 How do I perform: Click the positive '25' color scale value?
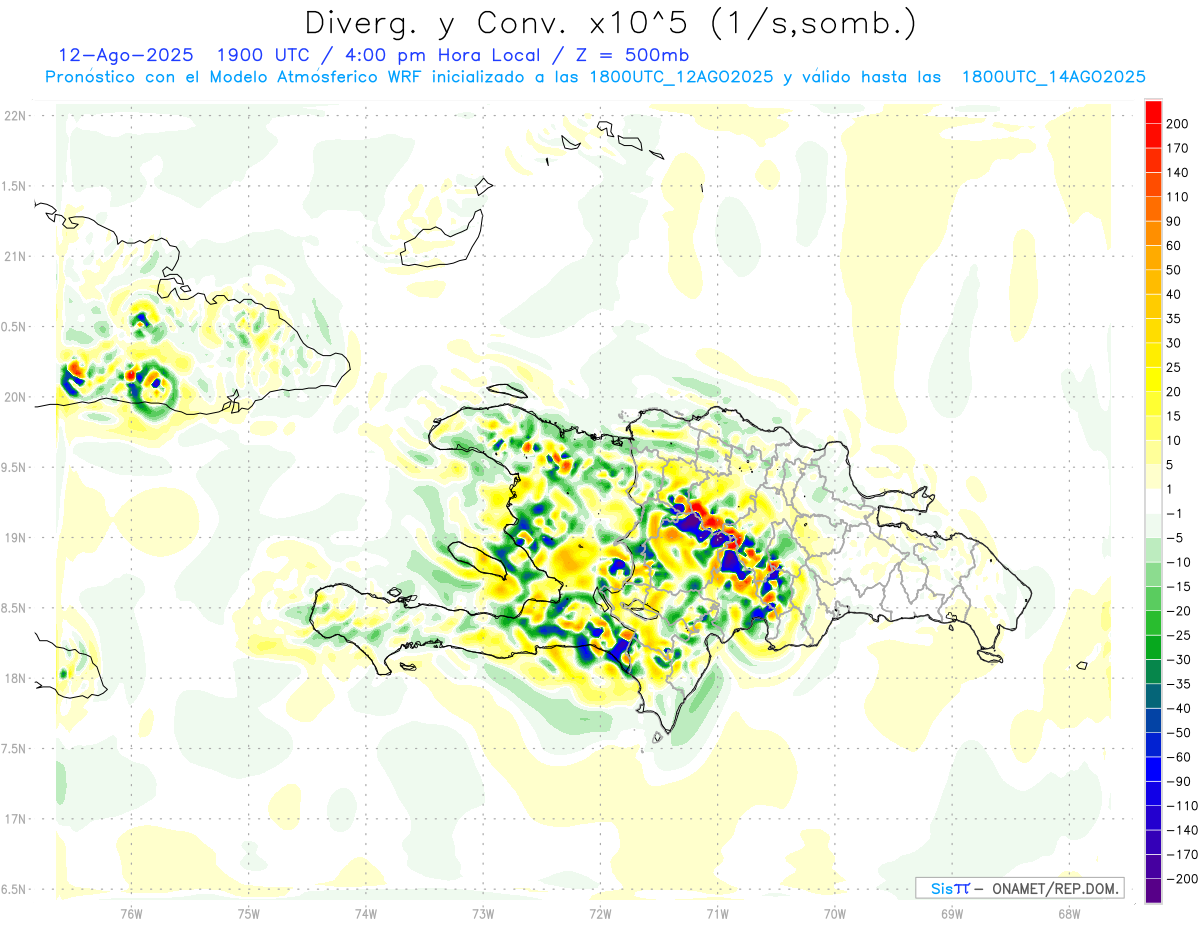pyautogui.click(x=1174, y=368)
